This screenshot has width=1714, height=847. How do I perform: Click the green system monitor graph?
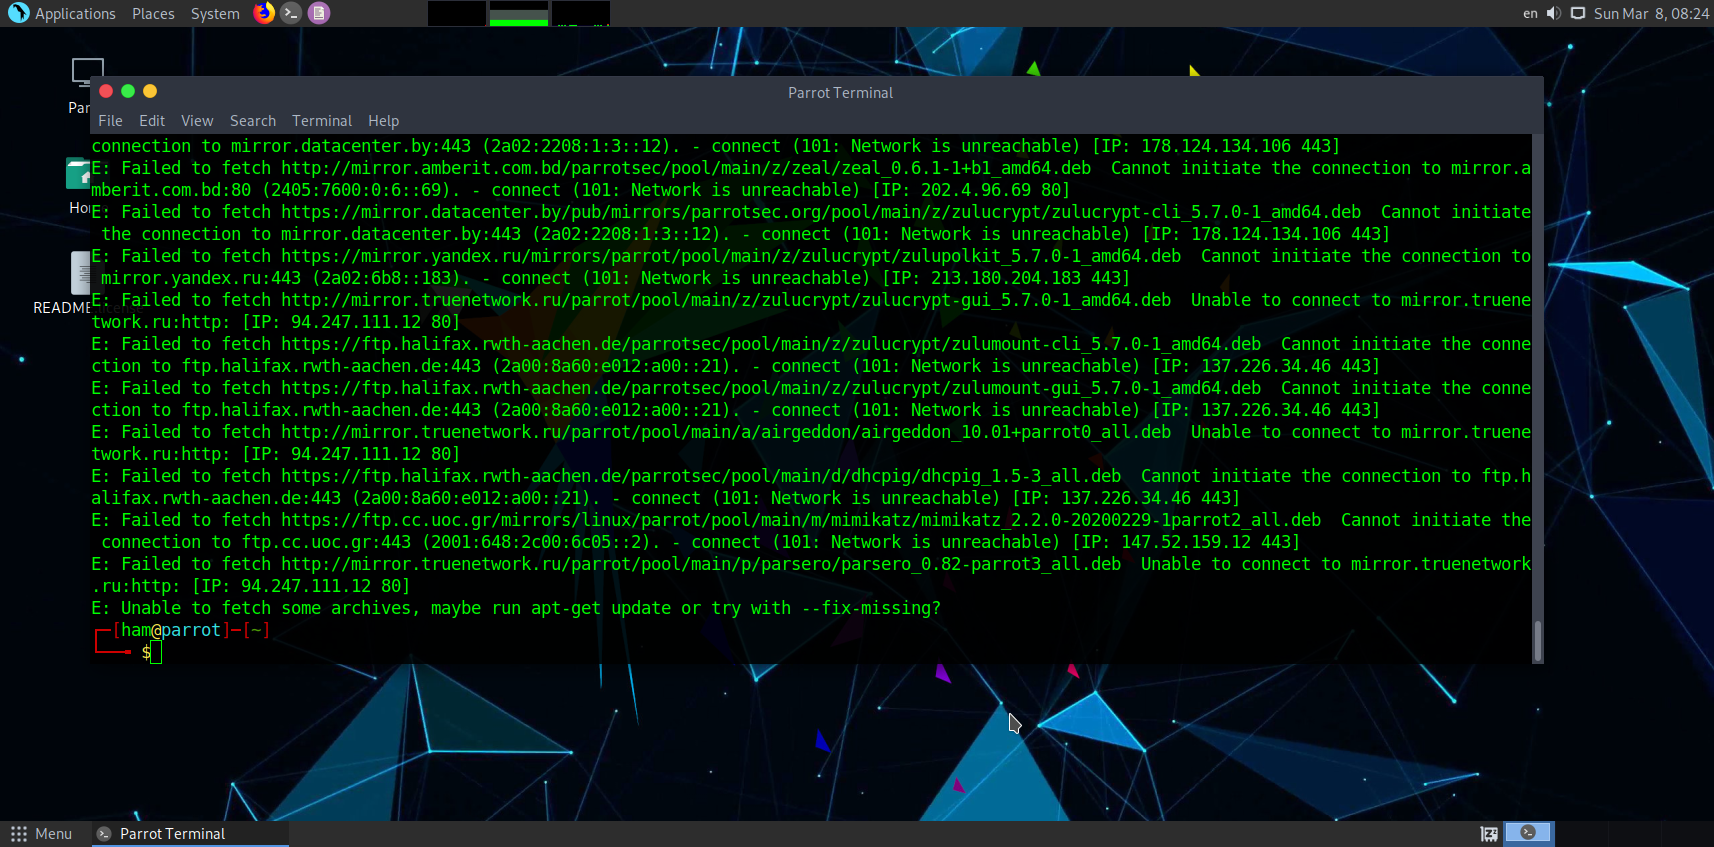click(x=519, y=13)
